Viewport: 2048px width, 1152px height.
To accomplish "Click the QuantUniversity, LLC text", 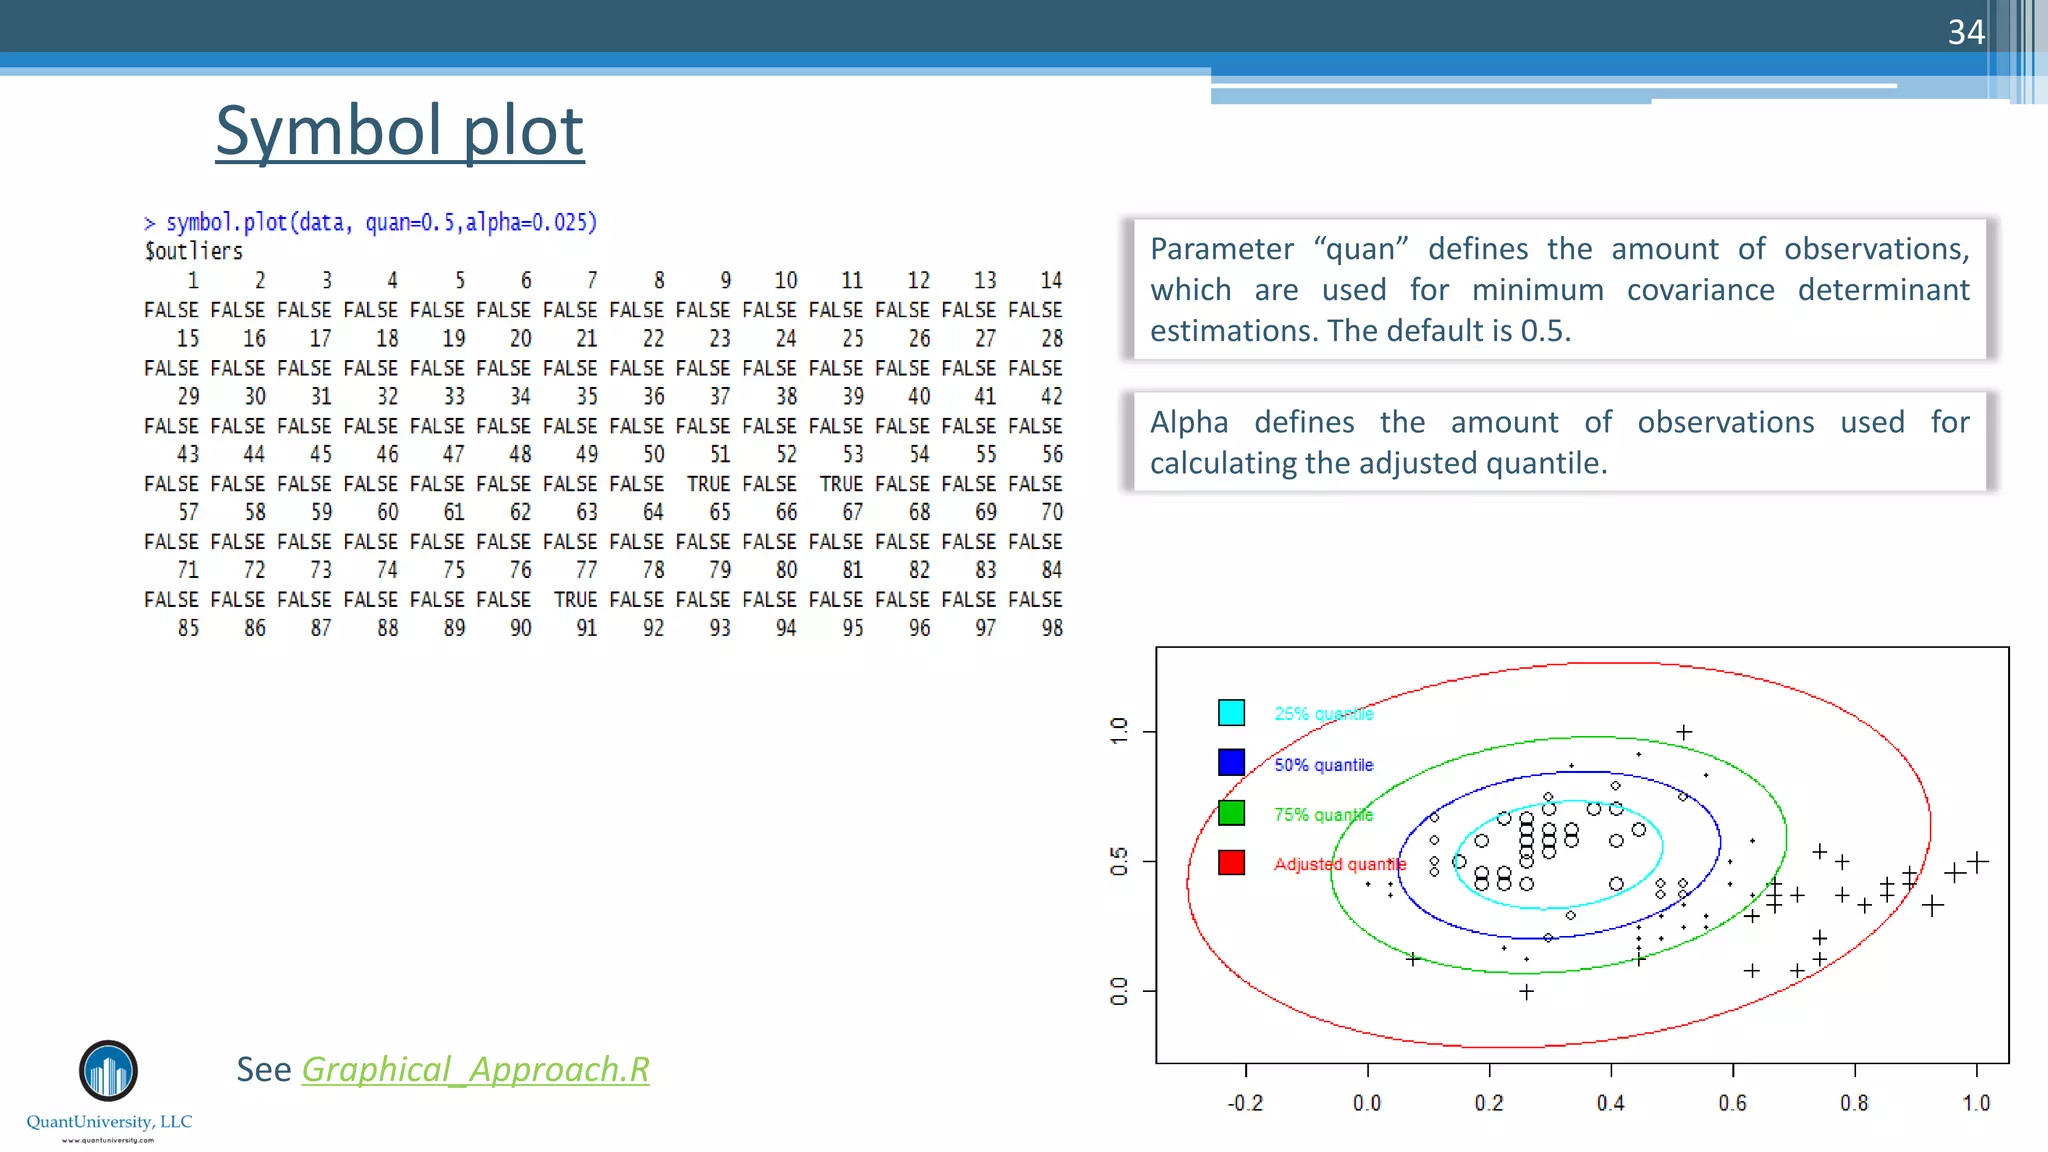I will tap(109, 1122).
